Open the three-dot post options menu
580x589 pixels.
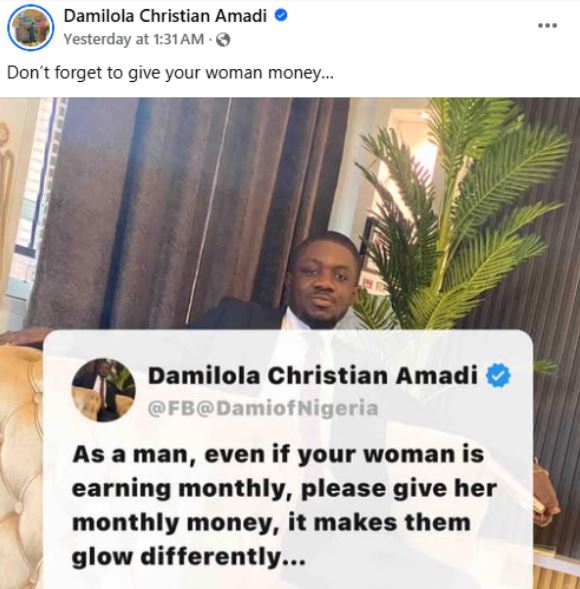[547, 26]
